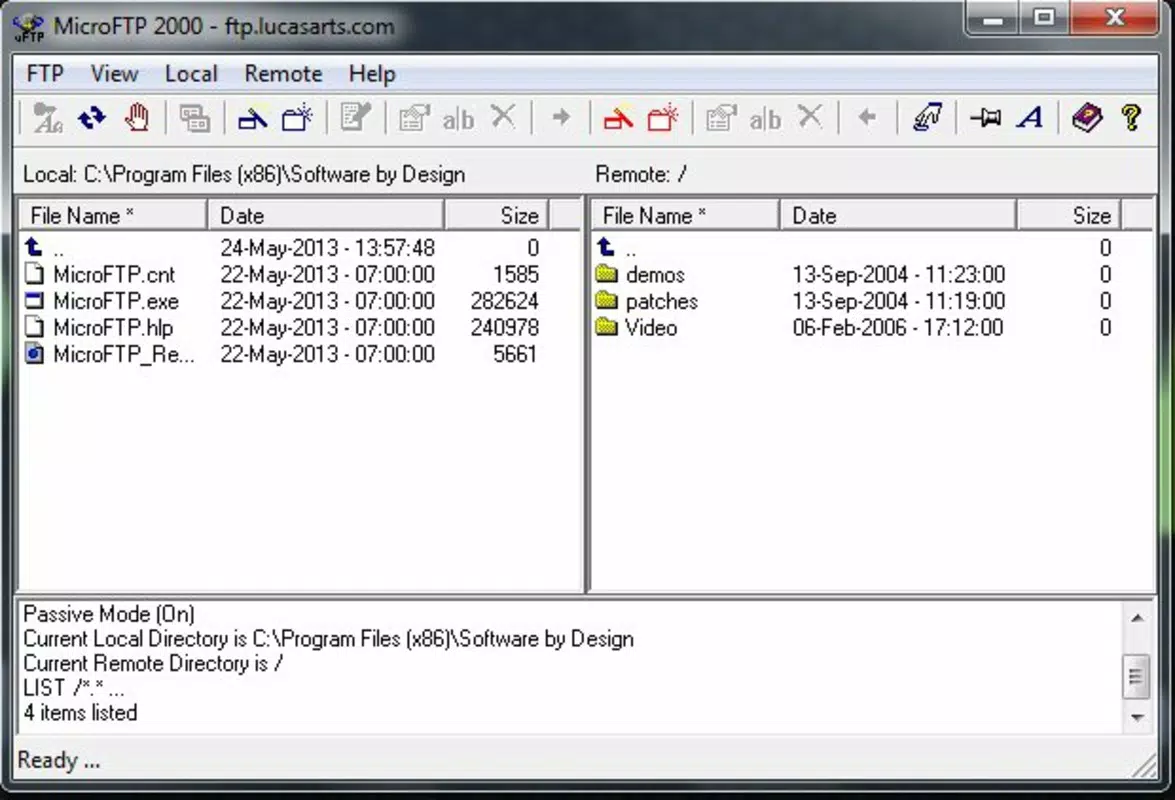Image resolution: width=1175 pixels, height=800 pixels.
Task: Open the Help menu
Action: click(372, 73)
